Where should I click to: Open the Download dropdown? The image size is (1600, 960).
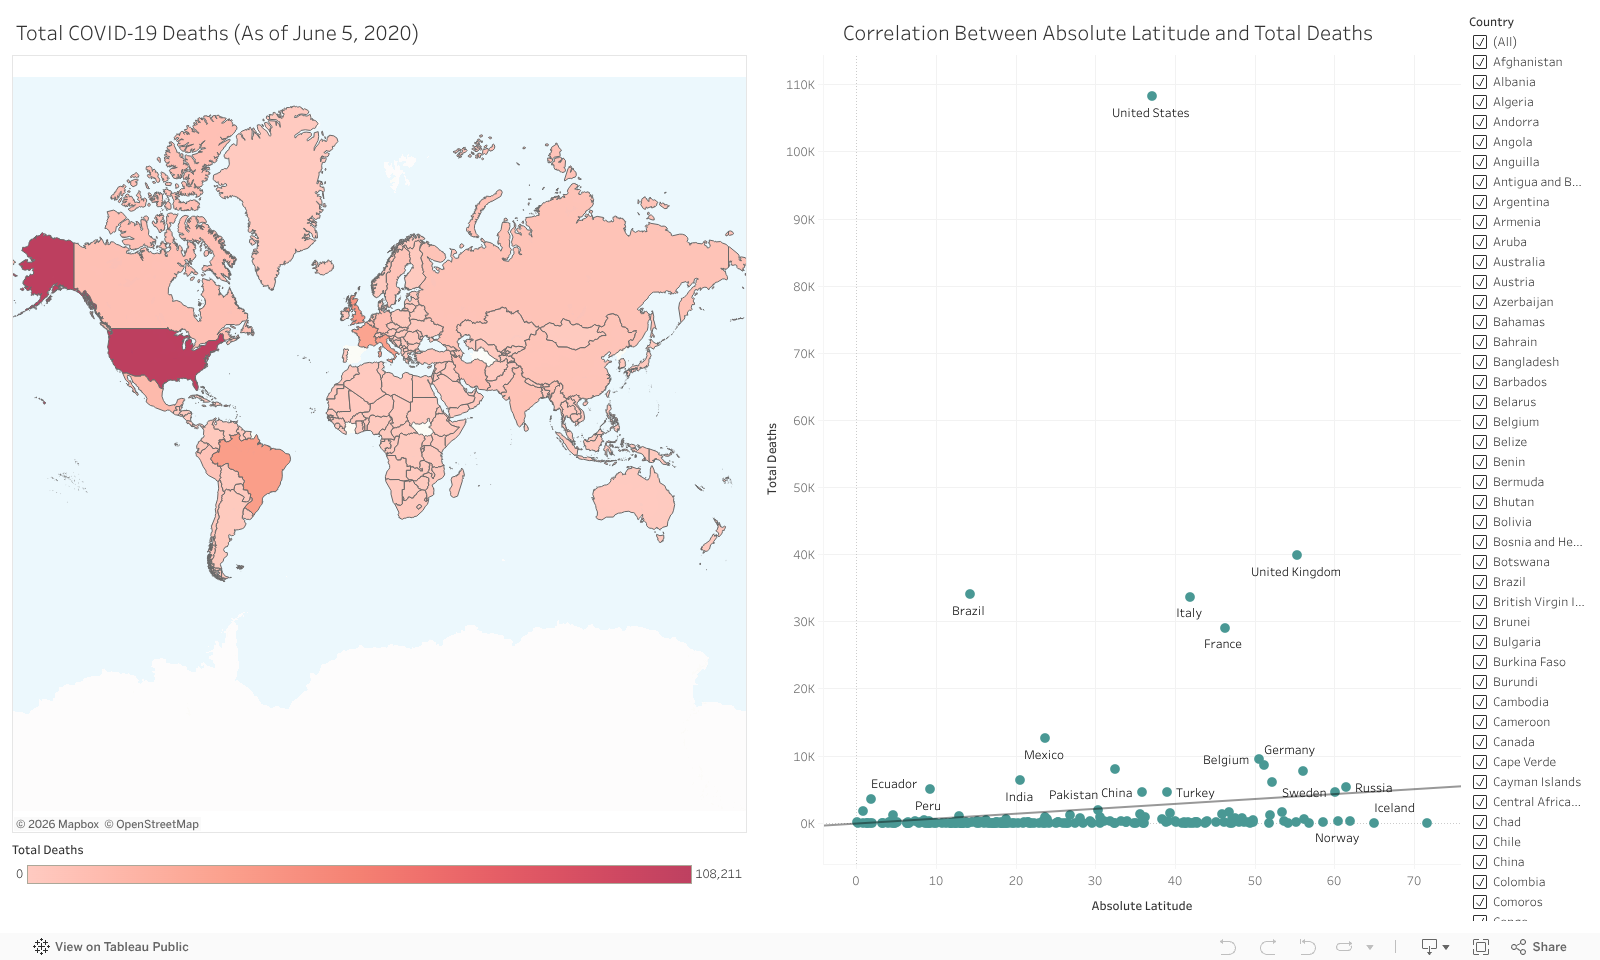coord(1435,947)
